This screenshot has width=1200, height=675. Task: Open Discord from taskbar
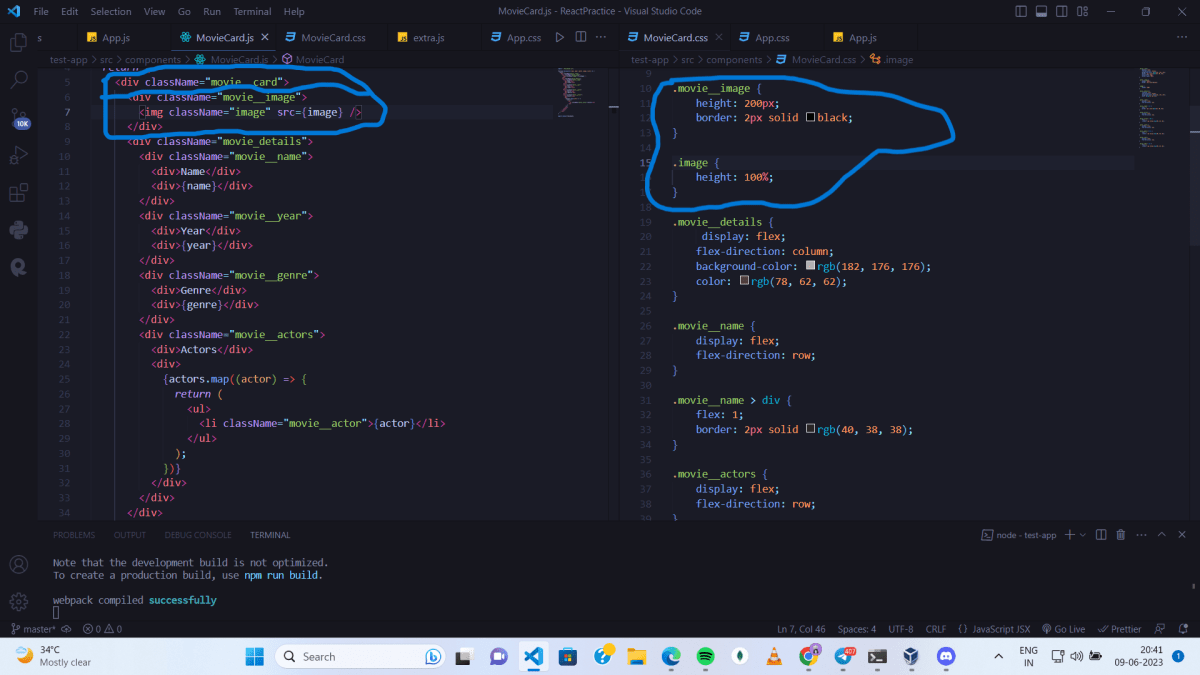pos(946,656)
